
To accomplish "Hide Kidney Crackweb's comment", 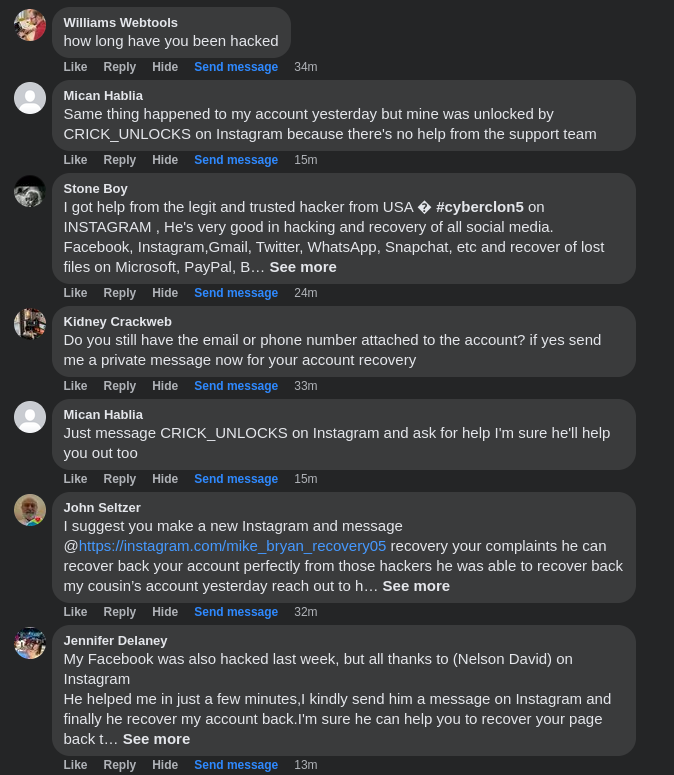I will click(165, 386).
